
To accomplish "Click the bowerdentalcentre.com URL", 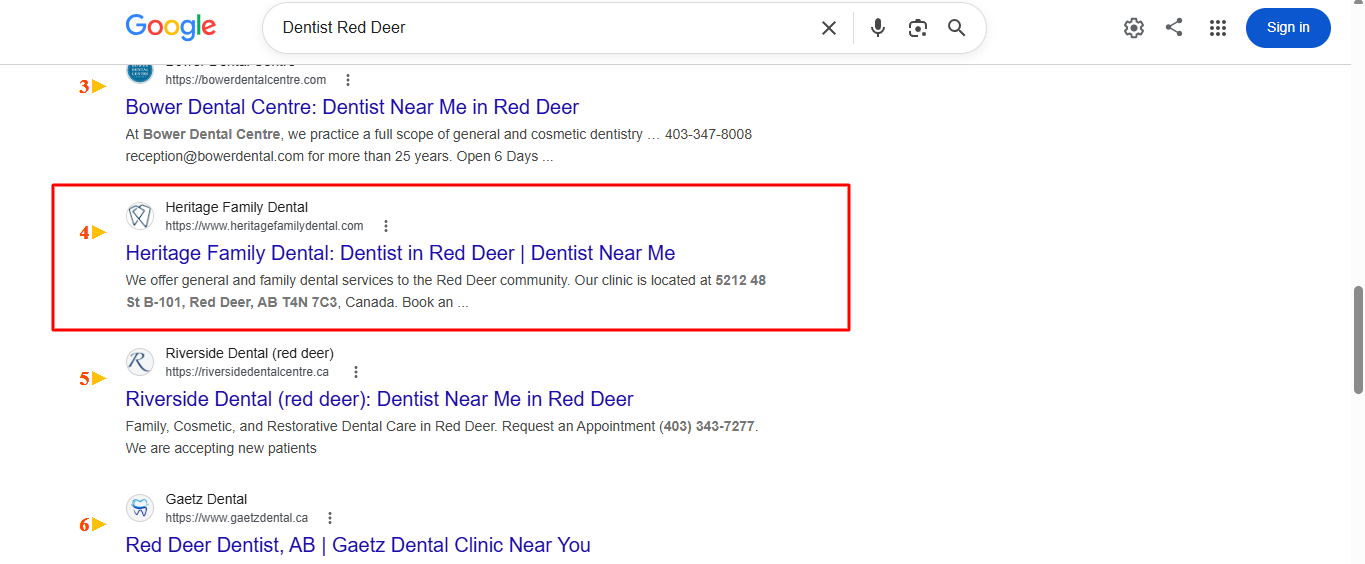I will (x=246, y=80).
